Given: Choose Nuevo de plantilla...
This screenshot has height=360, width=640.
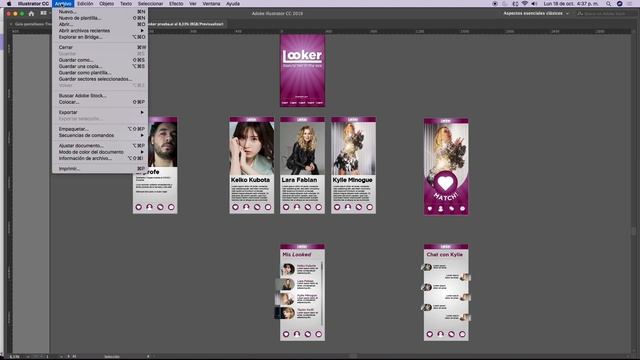Looking at the screenshot, I should 100,18.
